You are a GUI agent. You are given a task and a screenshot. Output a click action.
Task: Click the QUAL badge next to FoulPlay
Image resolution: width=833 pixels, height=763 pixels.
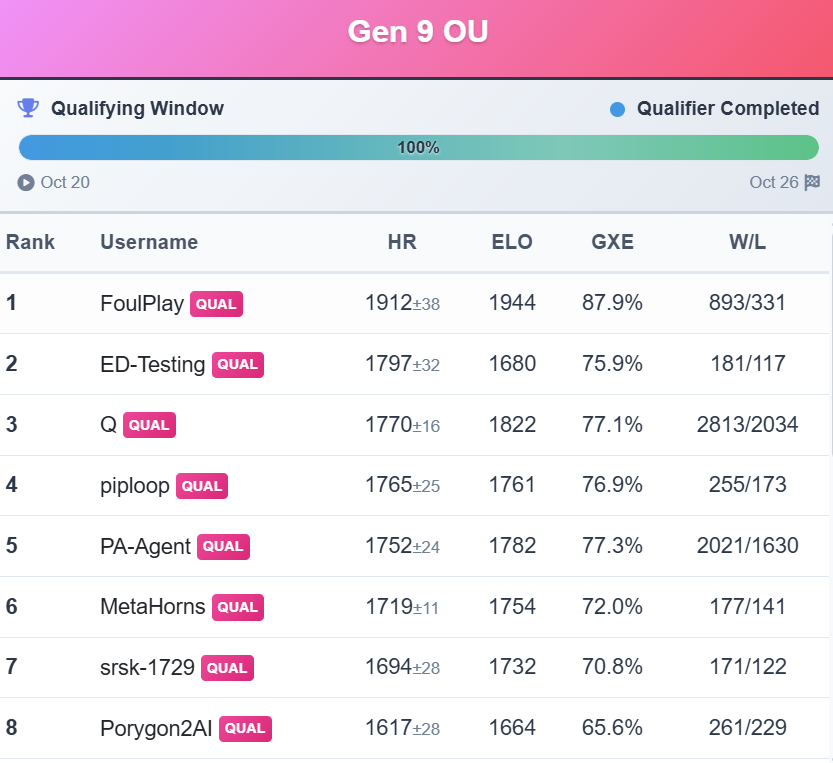tap(217, 303)
